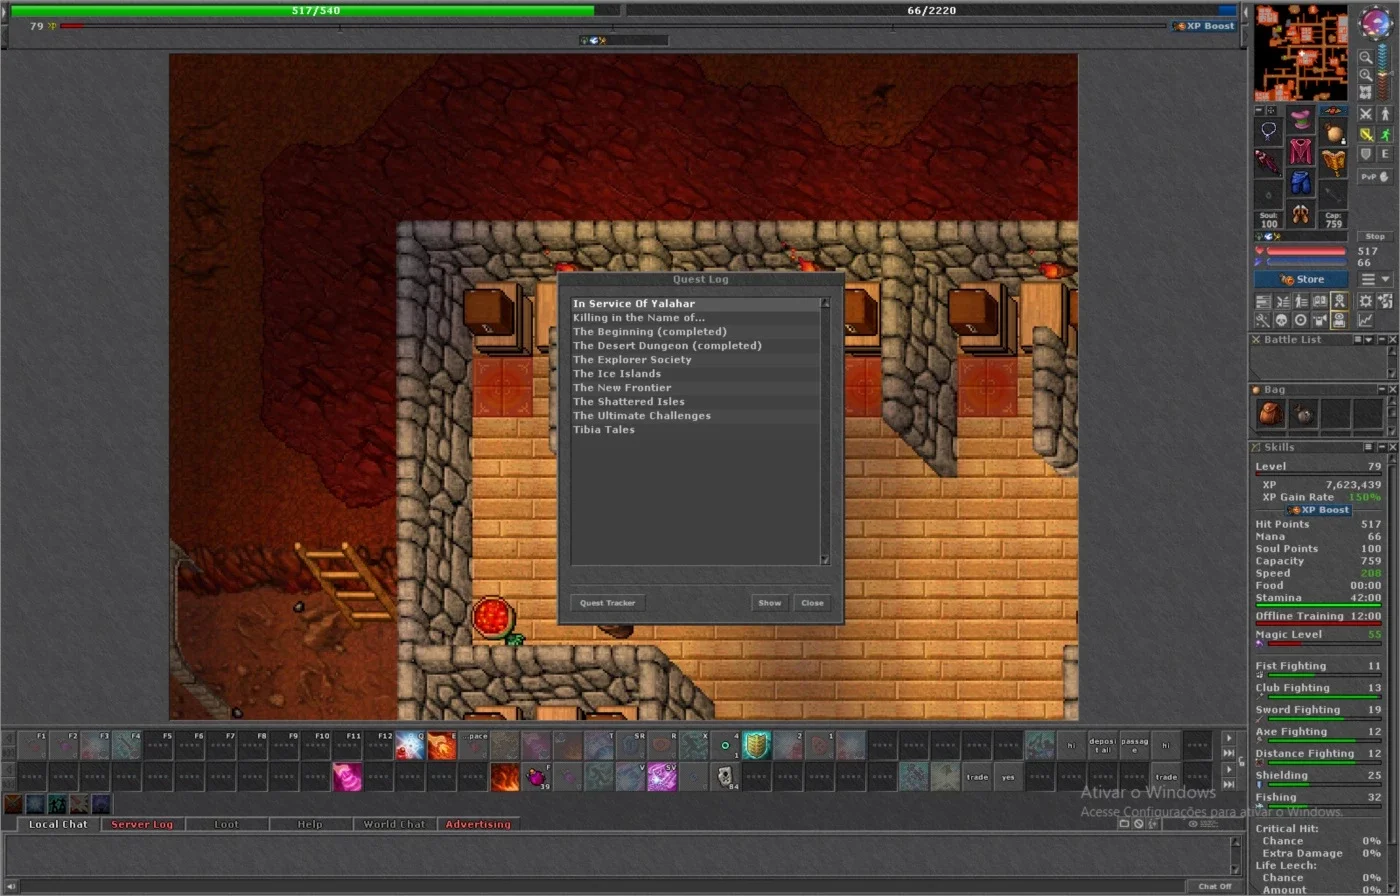The height and width of the screenshot is (896, 1400).
Task: Click the XP Boost button in top bar
Action: pyautogui.click(x=1204, y=26)
